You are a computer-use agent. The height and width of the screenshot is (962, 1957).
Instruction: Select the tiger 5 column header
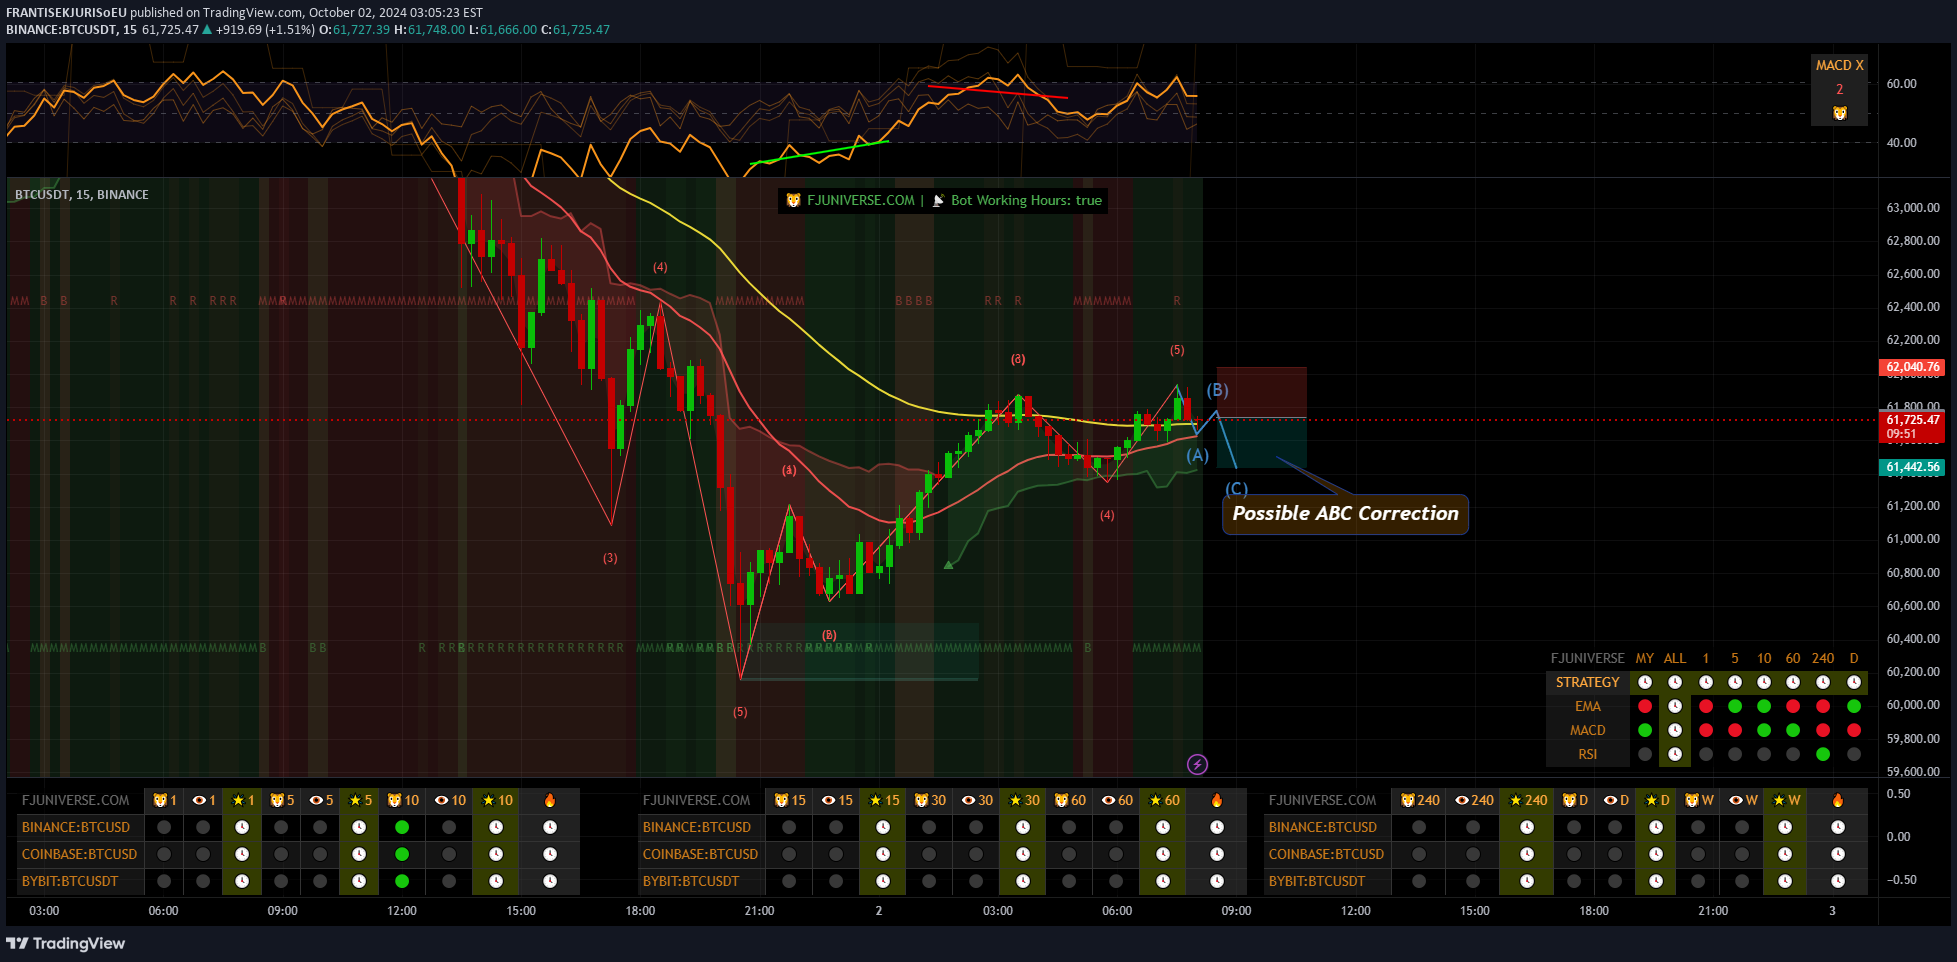(281, 800)
